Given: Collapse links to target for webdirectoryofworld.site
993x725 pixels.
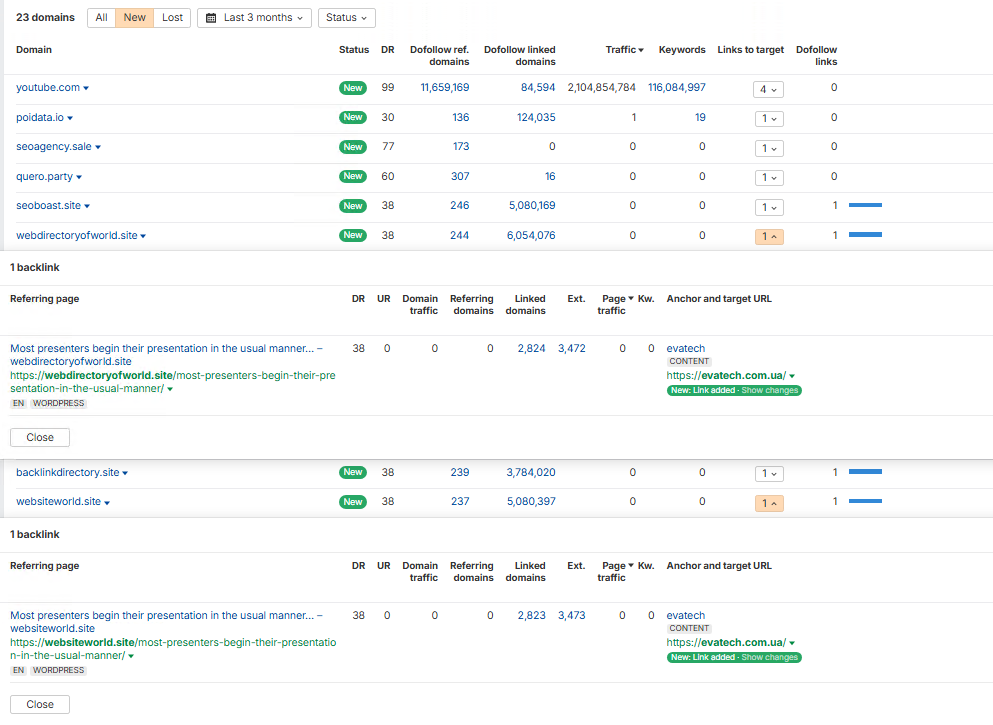Looking at the screenshot, I should tap(768, 237).
